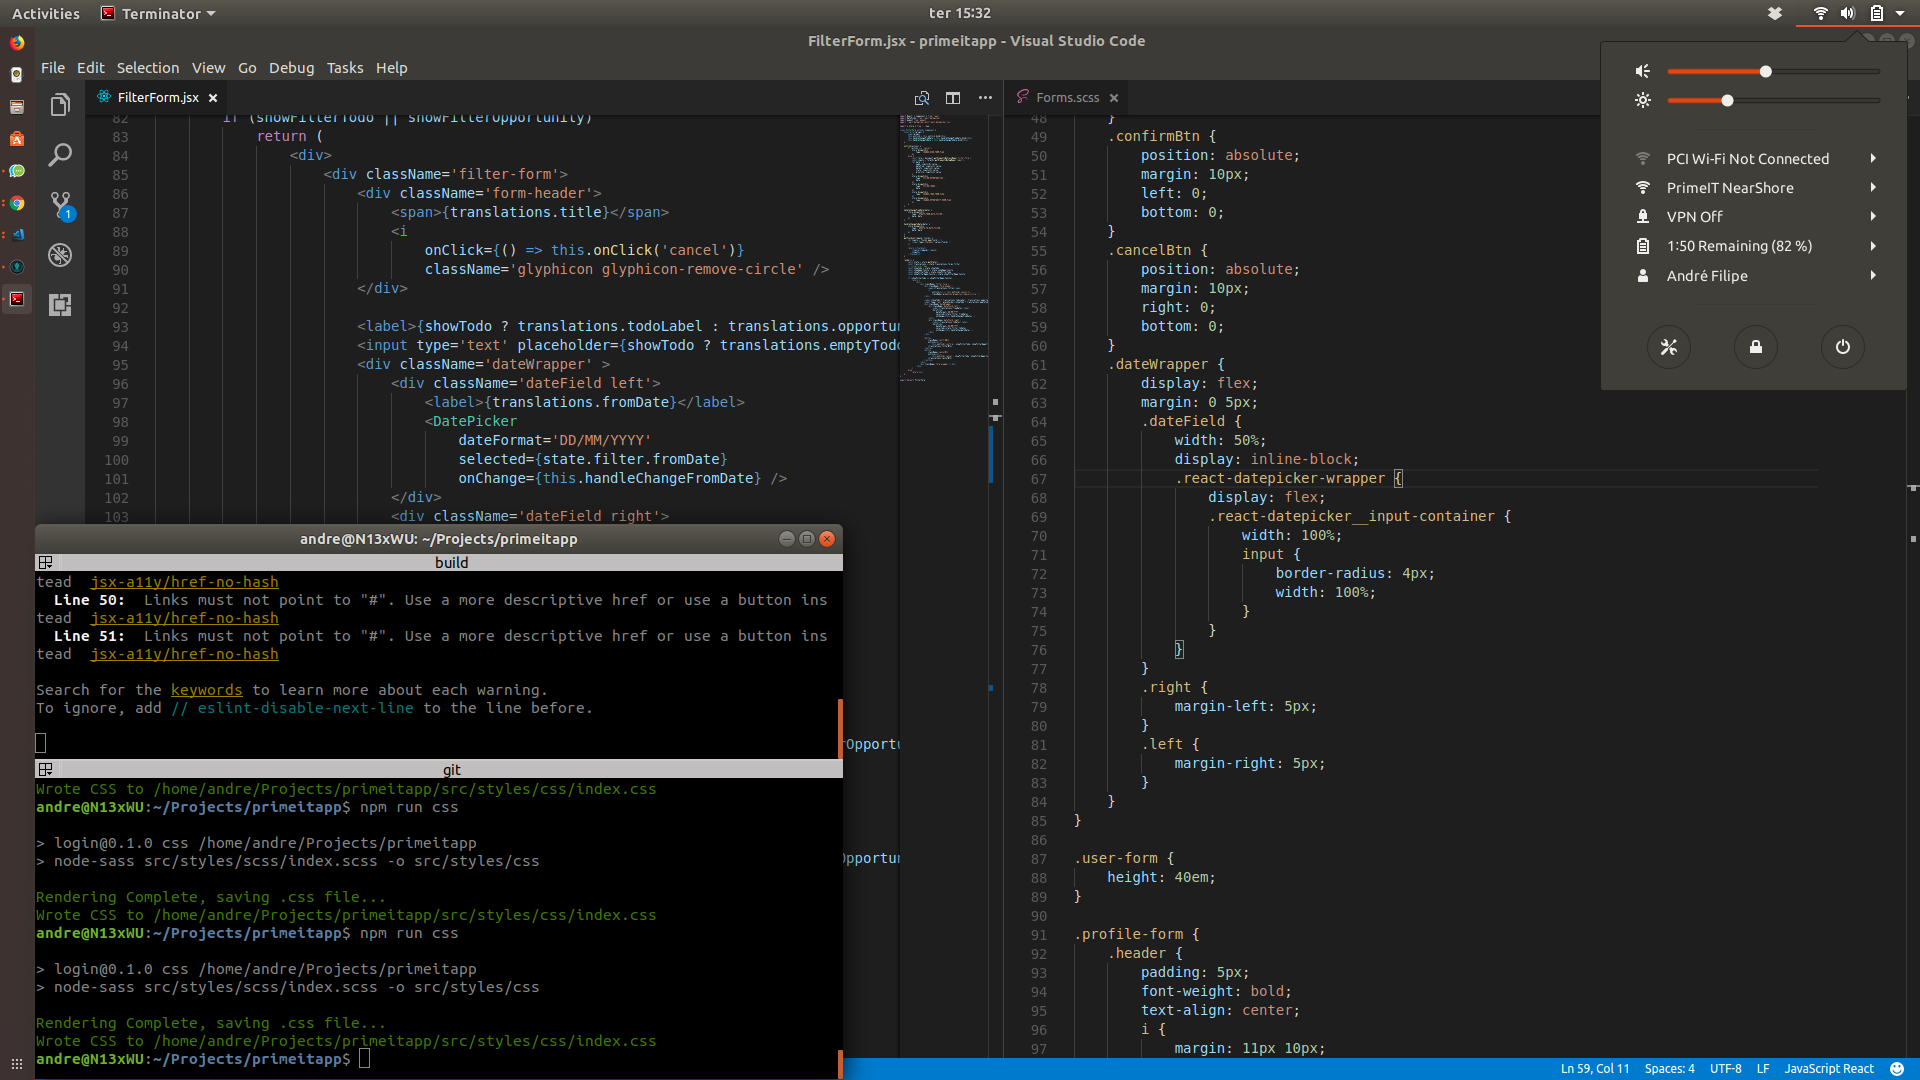Click the Activities button

(x=46, y=14)
